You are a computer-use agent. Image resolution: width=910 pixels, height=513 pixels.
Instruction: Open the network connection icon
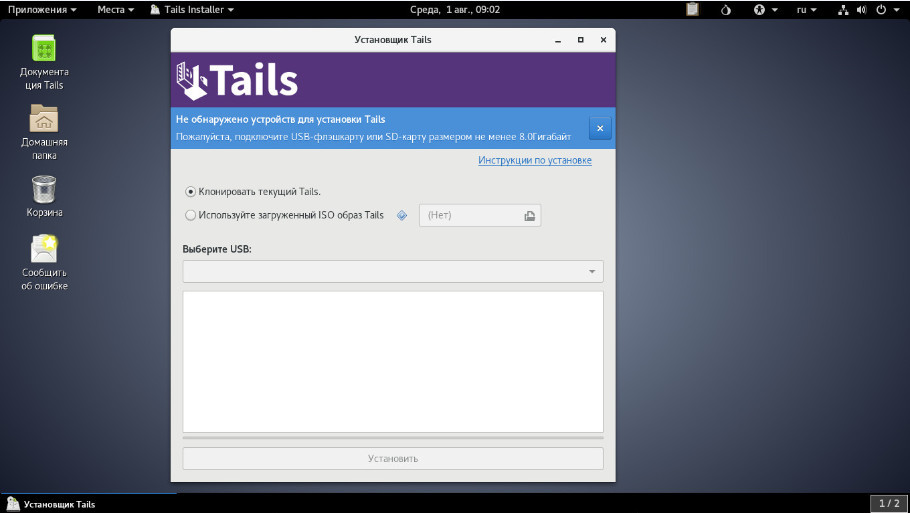pos(843,9)
